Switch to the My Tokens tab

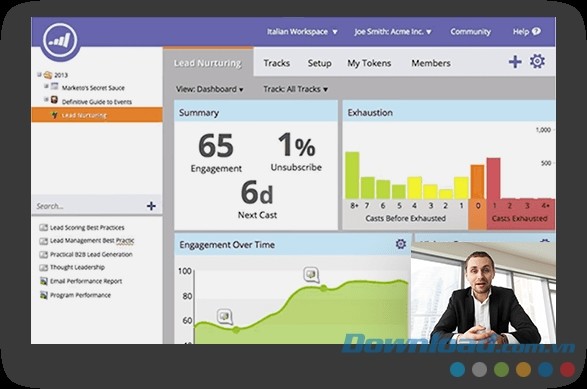[x=369, y=63]
